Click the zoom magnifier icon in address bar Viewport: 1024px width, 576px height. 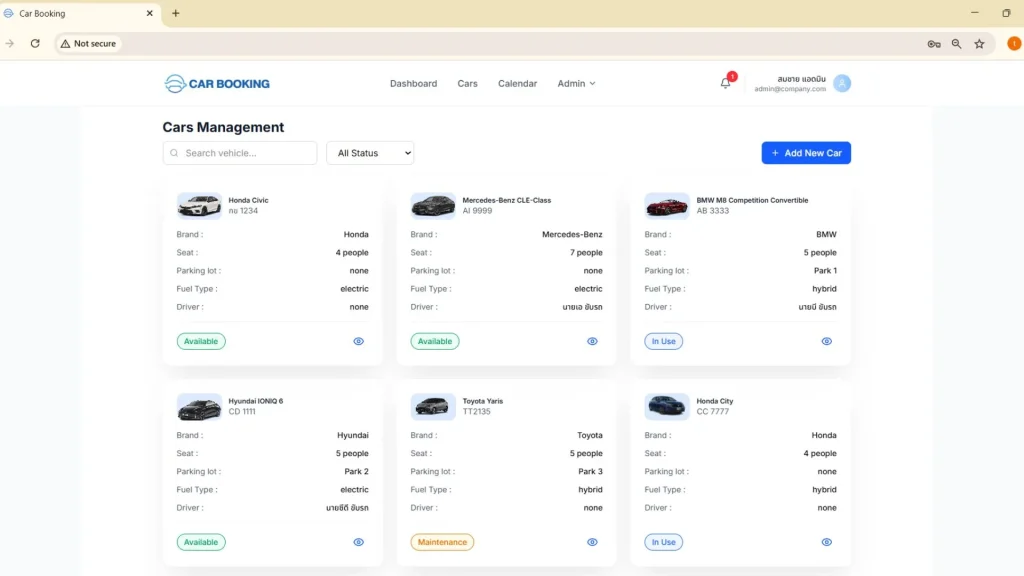click(x=956, y=43)
